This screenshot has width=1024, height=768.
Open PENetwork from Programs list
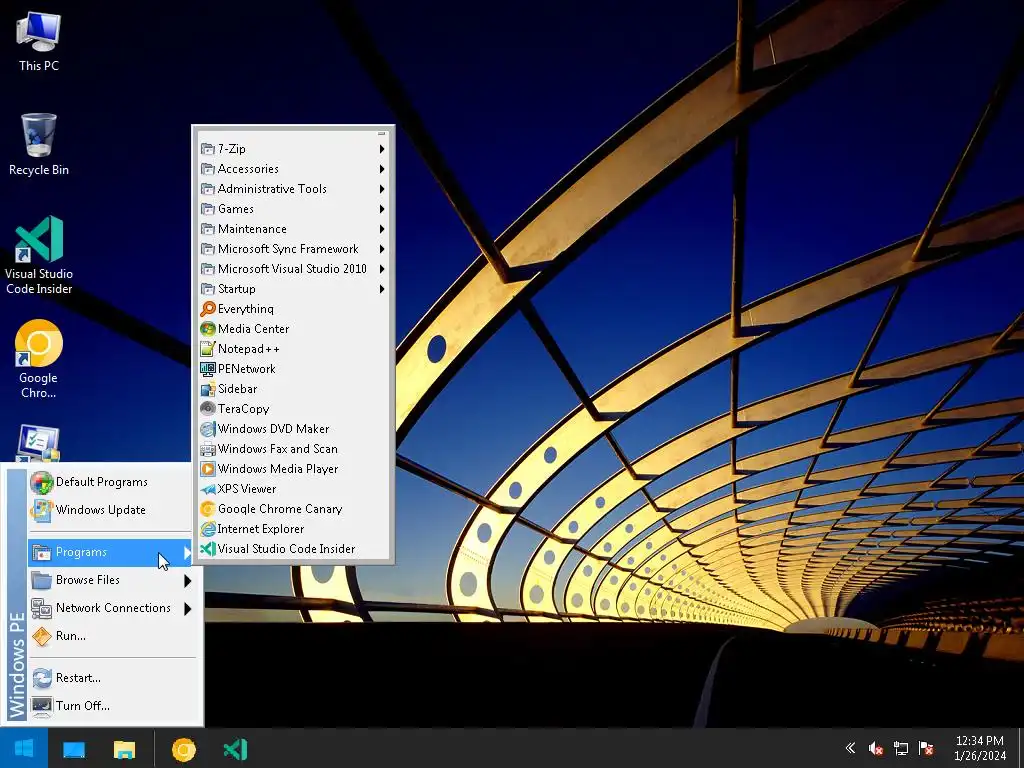(293, 369)
